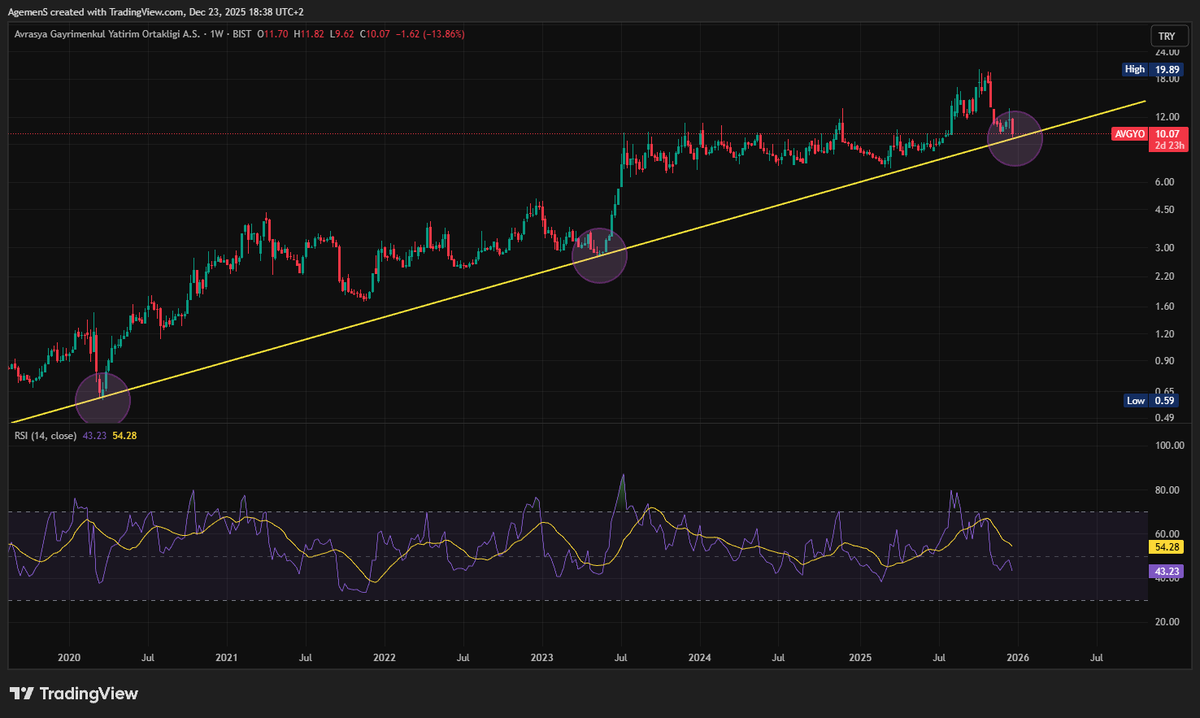Click the 1.20 level on the price scale
The height and width of the screenshot is (718, 1200).
(x=1165, y=334)
